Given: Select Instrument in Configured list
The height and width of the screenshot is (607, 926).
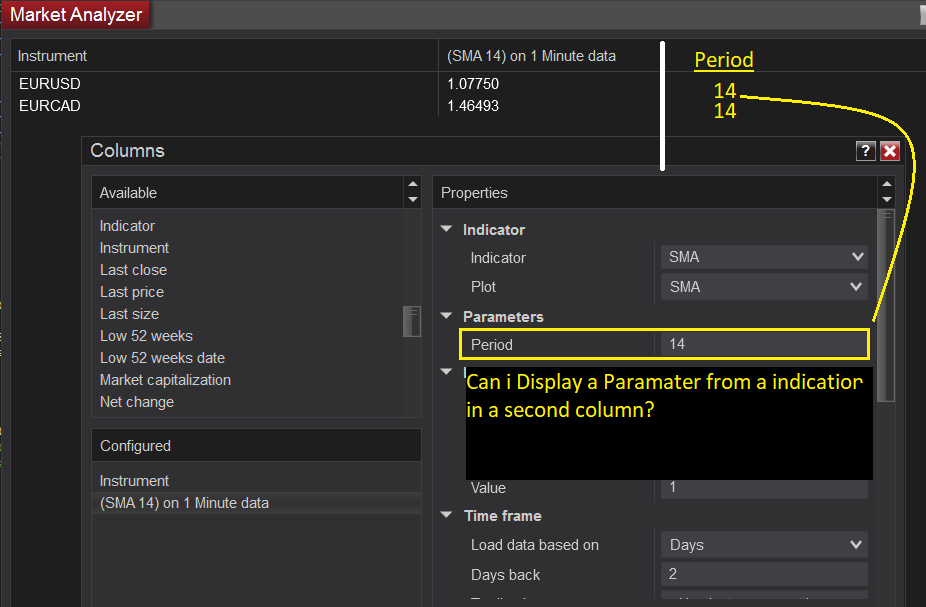Looking at the screenshot, I should coord(135,481).
